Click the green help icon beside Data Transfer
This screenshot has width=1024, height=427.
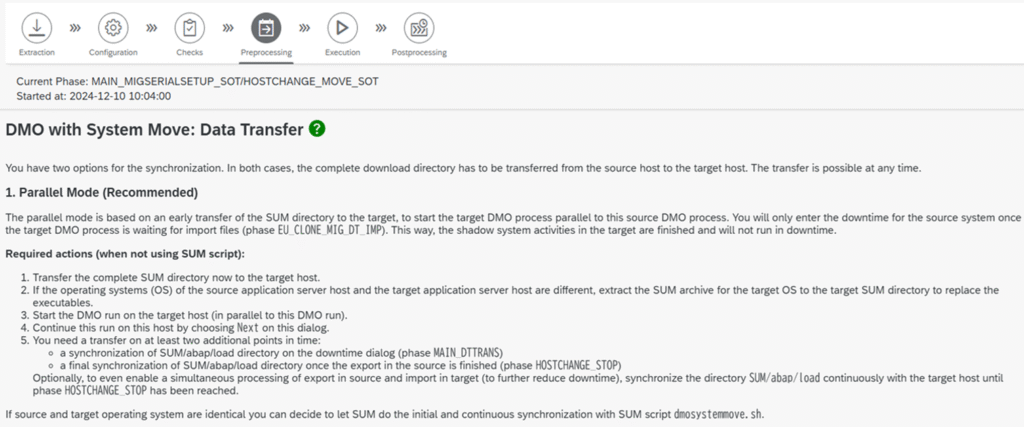click(317, 129)
